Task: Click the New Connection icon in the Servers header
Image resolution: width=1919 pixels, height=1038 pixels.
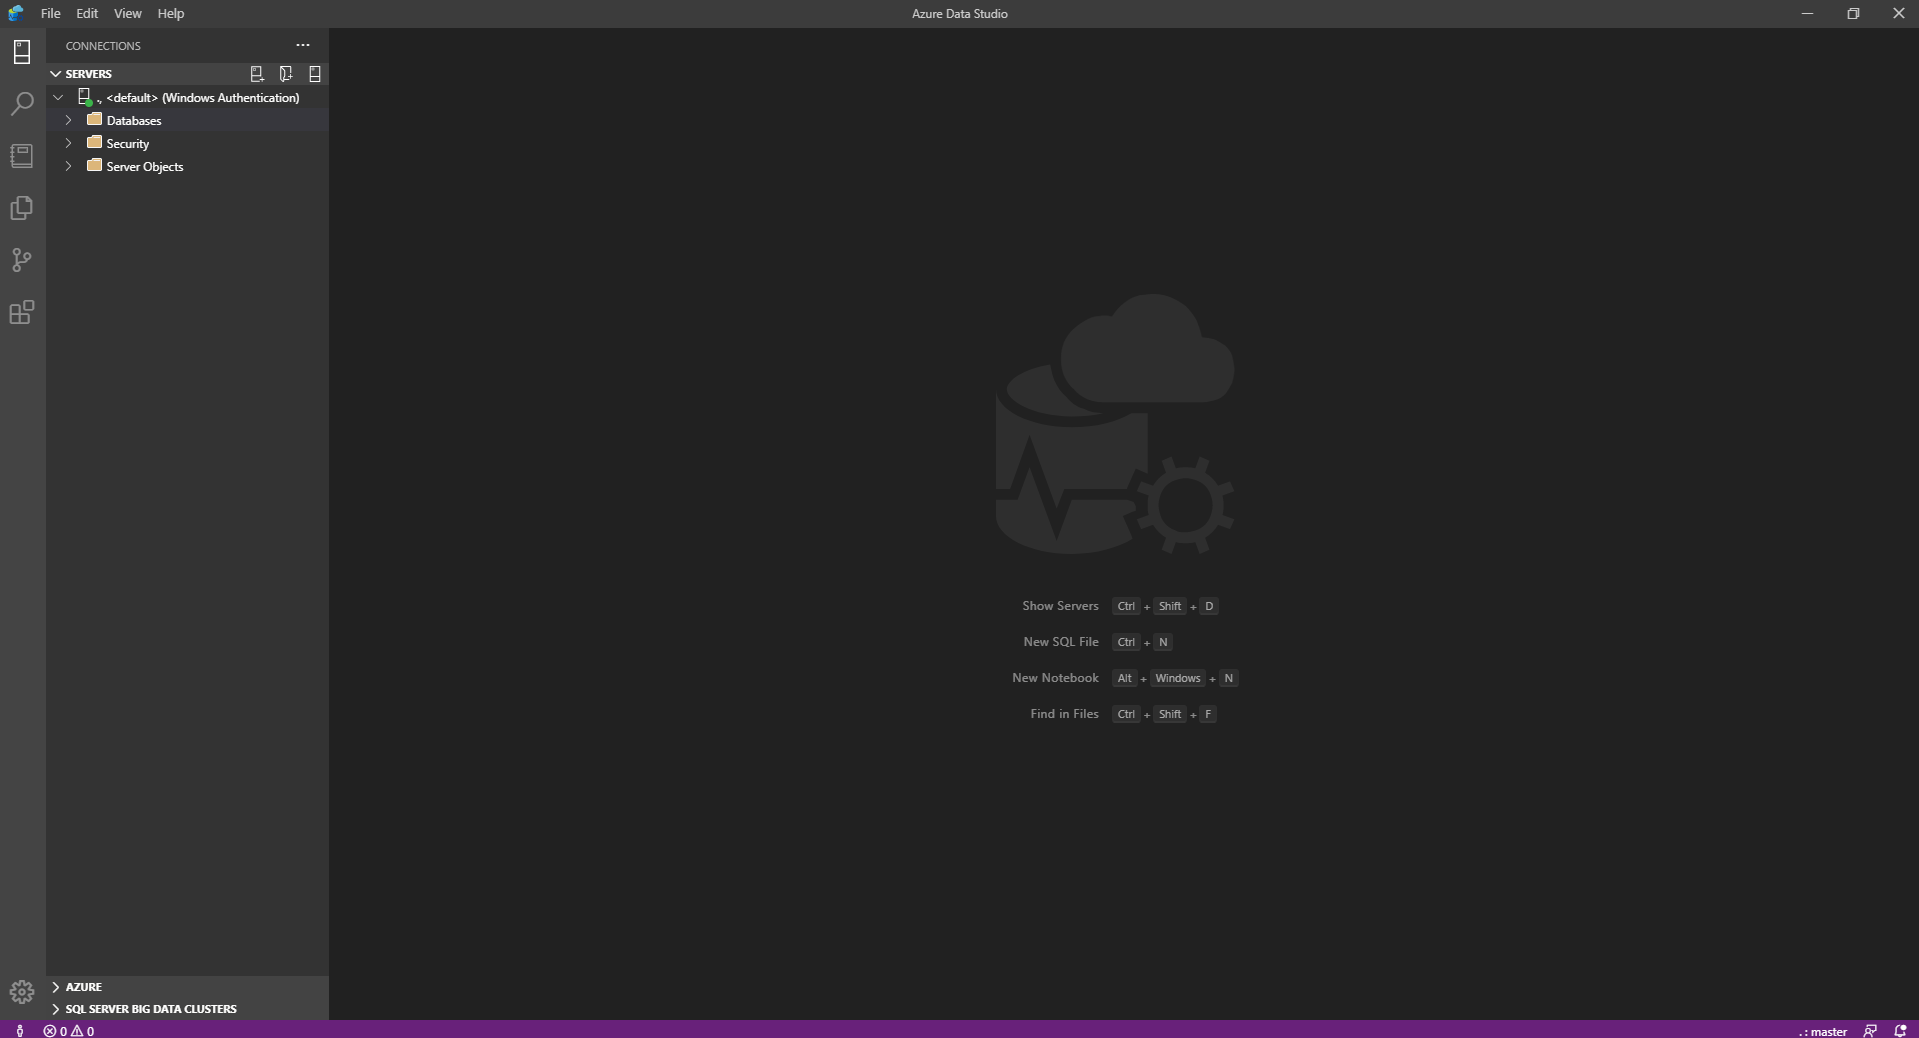Action: click(x=257, y=74)
